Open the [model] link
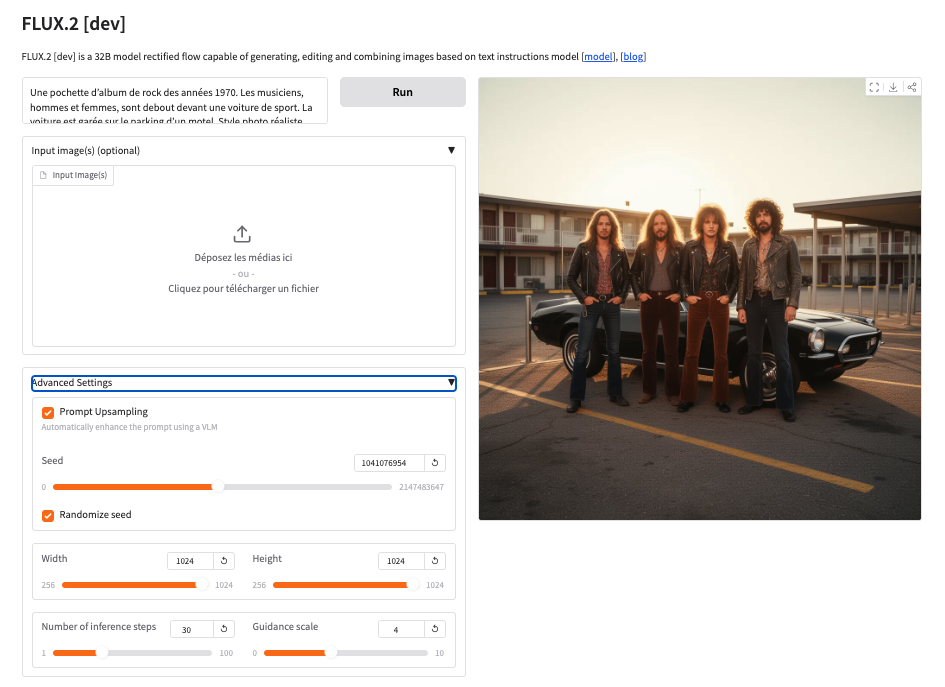The height and width of the screenshot is (687, 945). click(598, 57)
